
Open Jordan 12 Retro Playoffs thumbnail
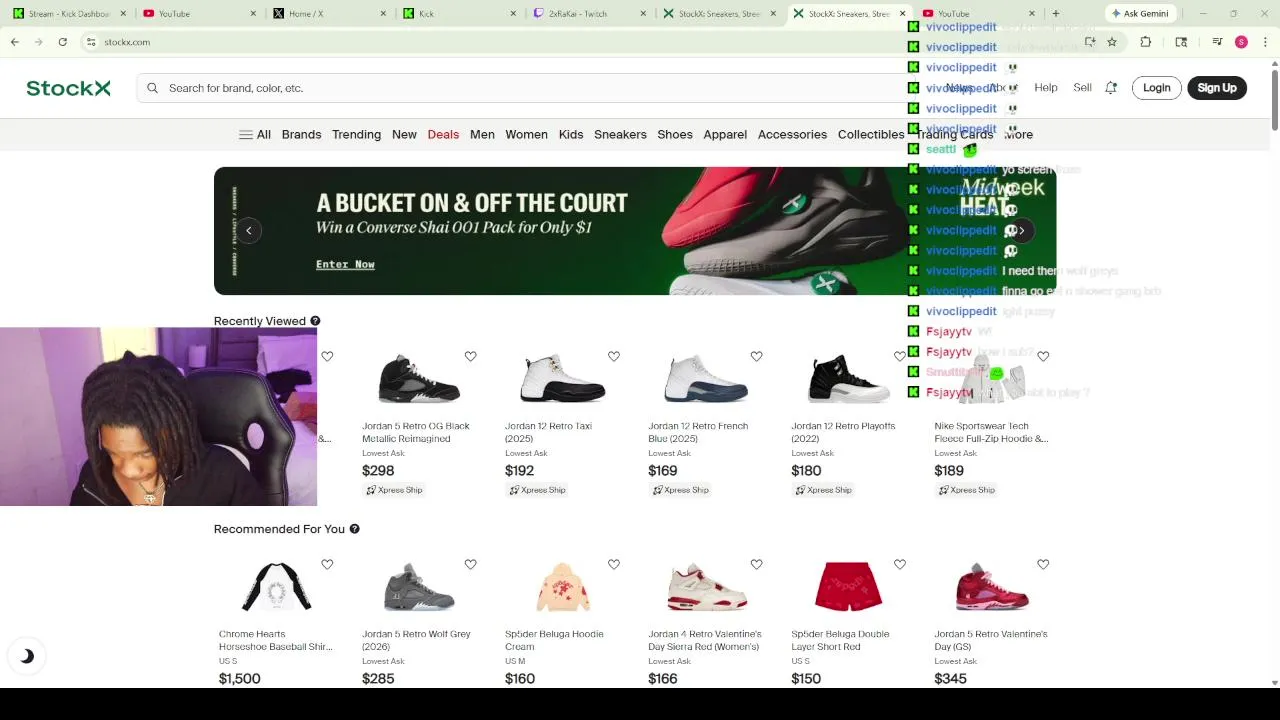click(x=848, y=381)
